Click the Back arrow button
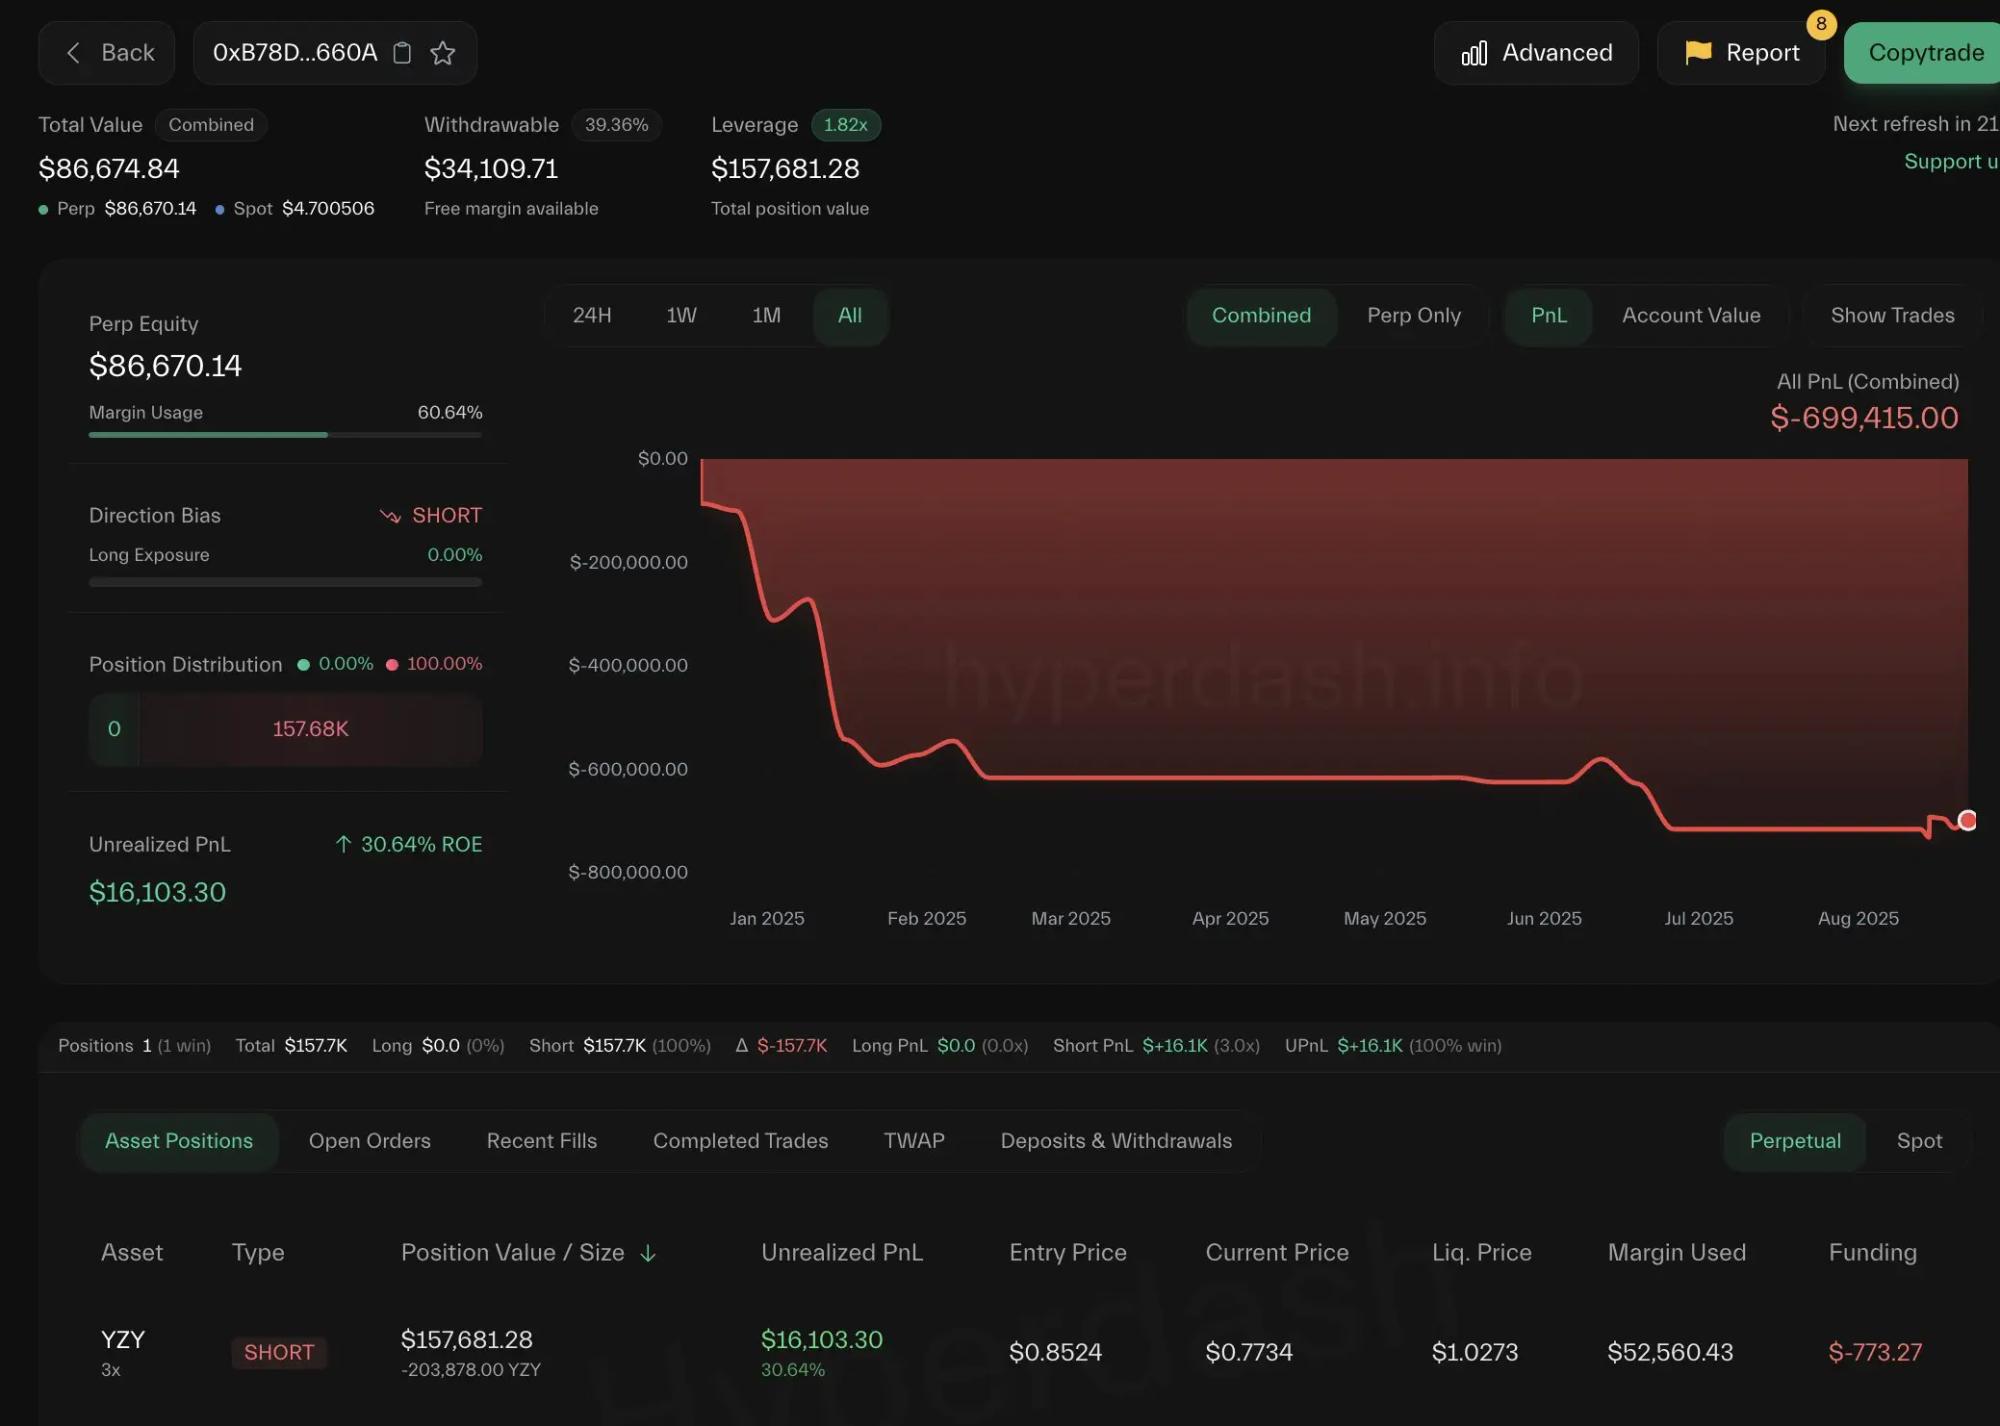This screenshot has height=1426, width=2000. pyautogui.click(x=107, y=53)
